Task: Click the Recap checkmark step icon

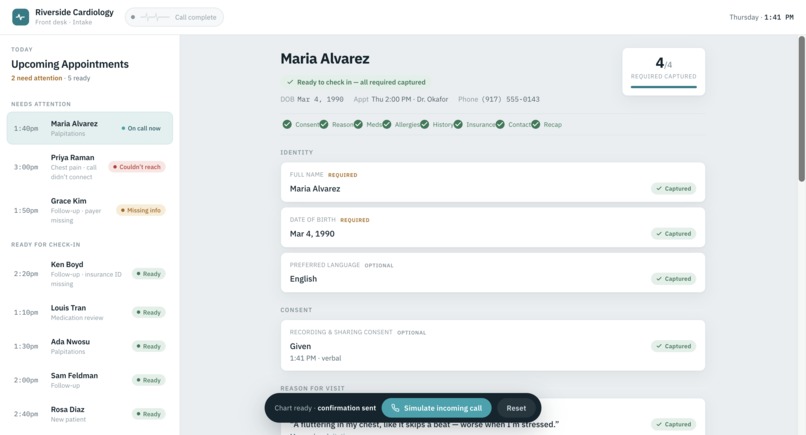Action: pyautogui.click(x=536, y=124)
